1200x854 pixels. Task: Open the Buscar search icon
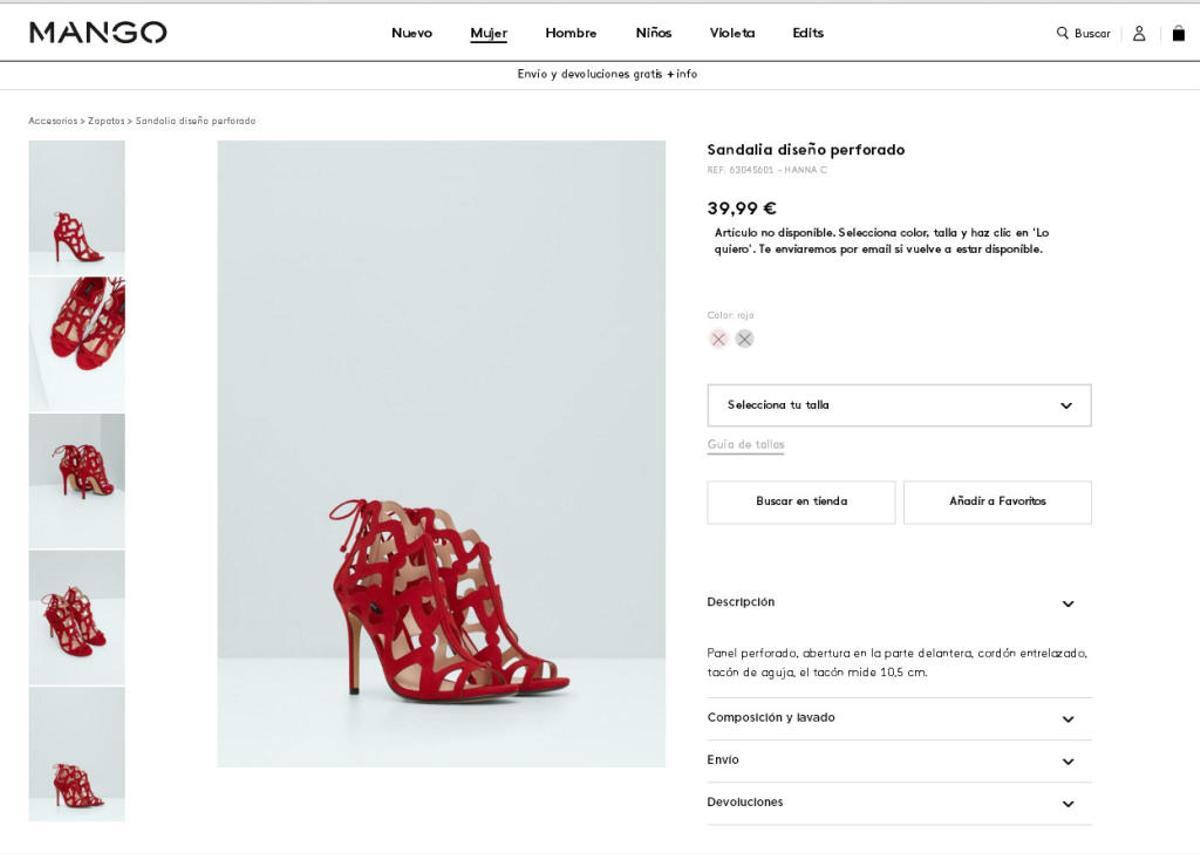click(1086, 33)
